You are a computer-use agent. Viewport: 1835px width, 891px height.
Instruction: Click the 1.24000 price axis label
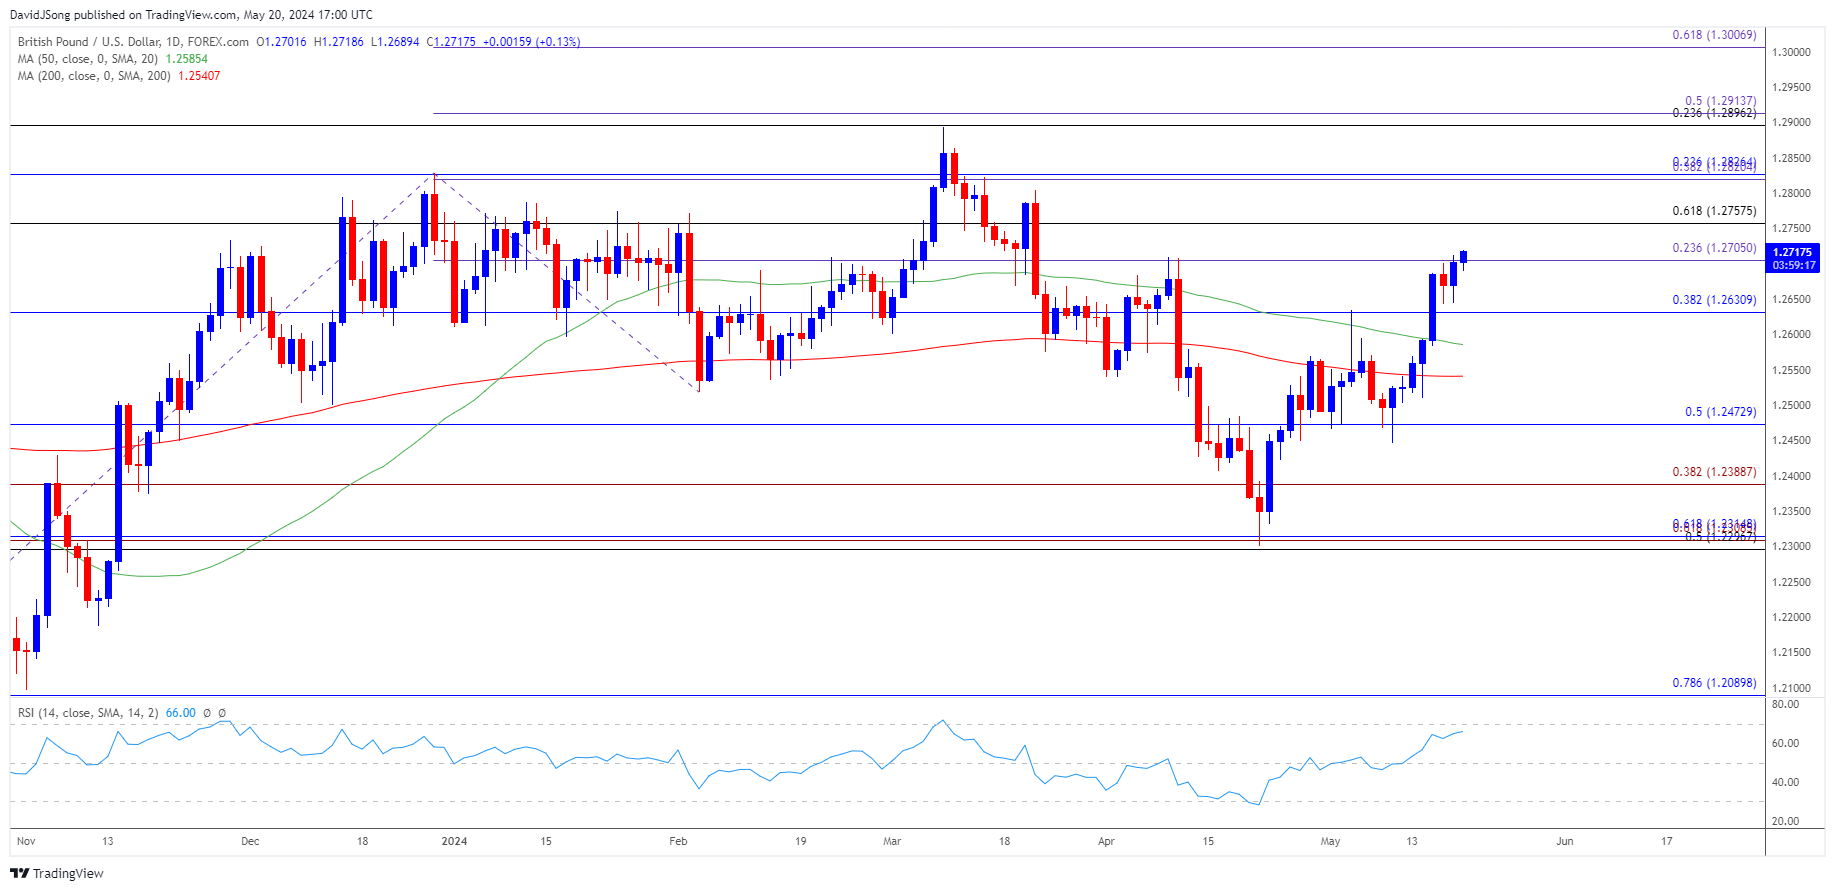click(x=1791, y=477)
